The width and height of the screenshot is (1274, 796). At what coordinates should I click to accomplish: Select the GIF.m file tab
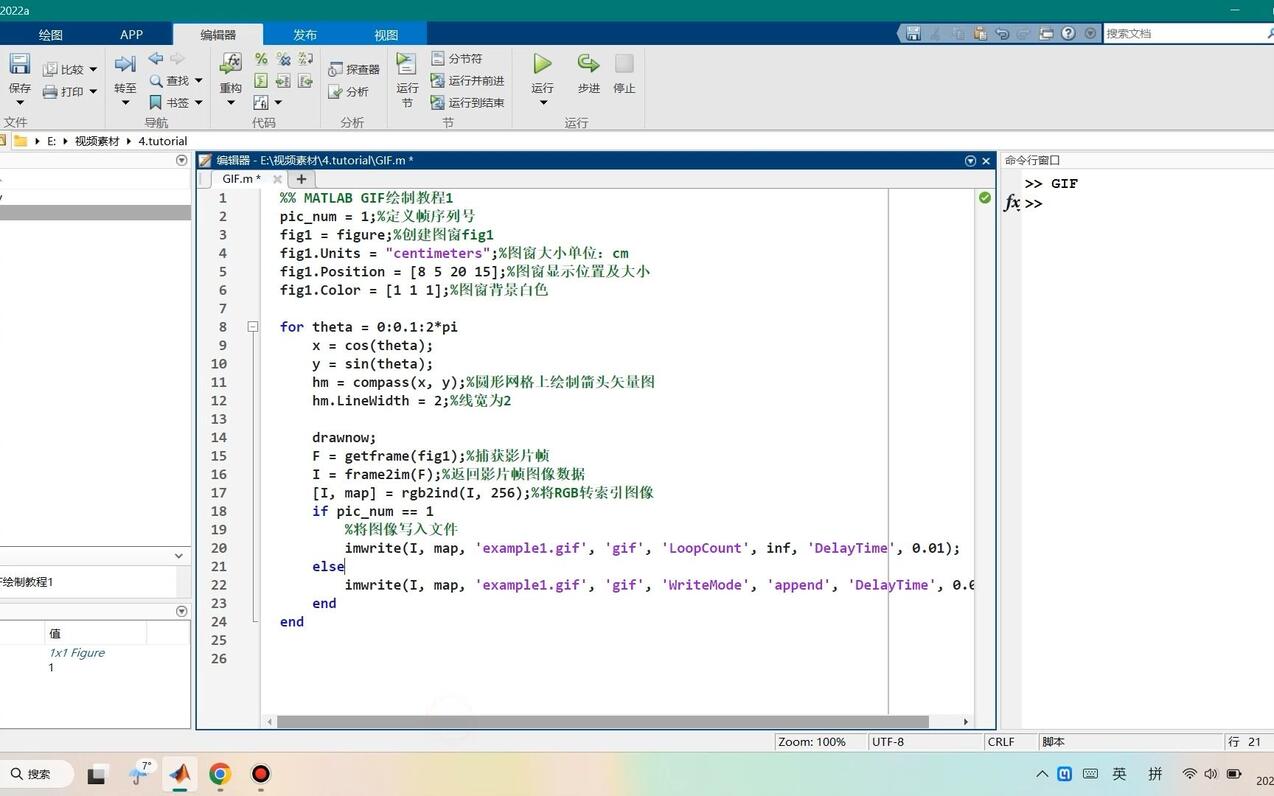[x=241, y=179]
